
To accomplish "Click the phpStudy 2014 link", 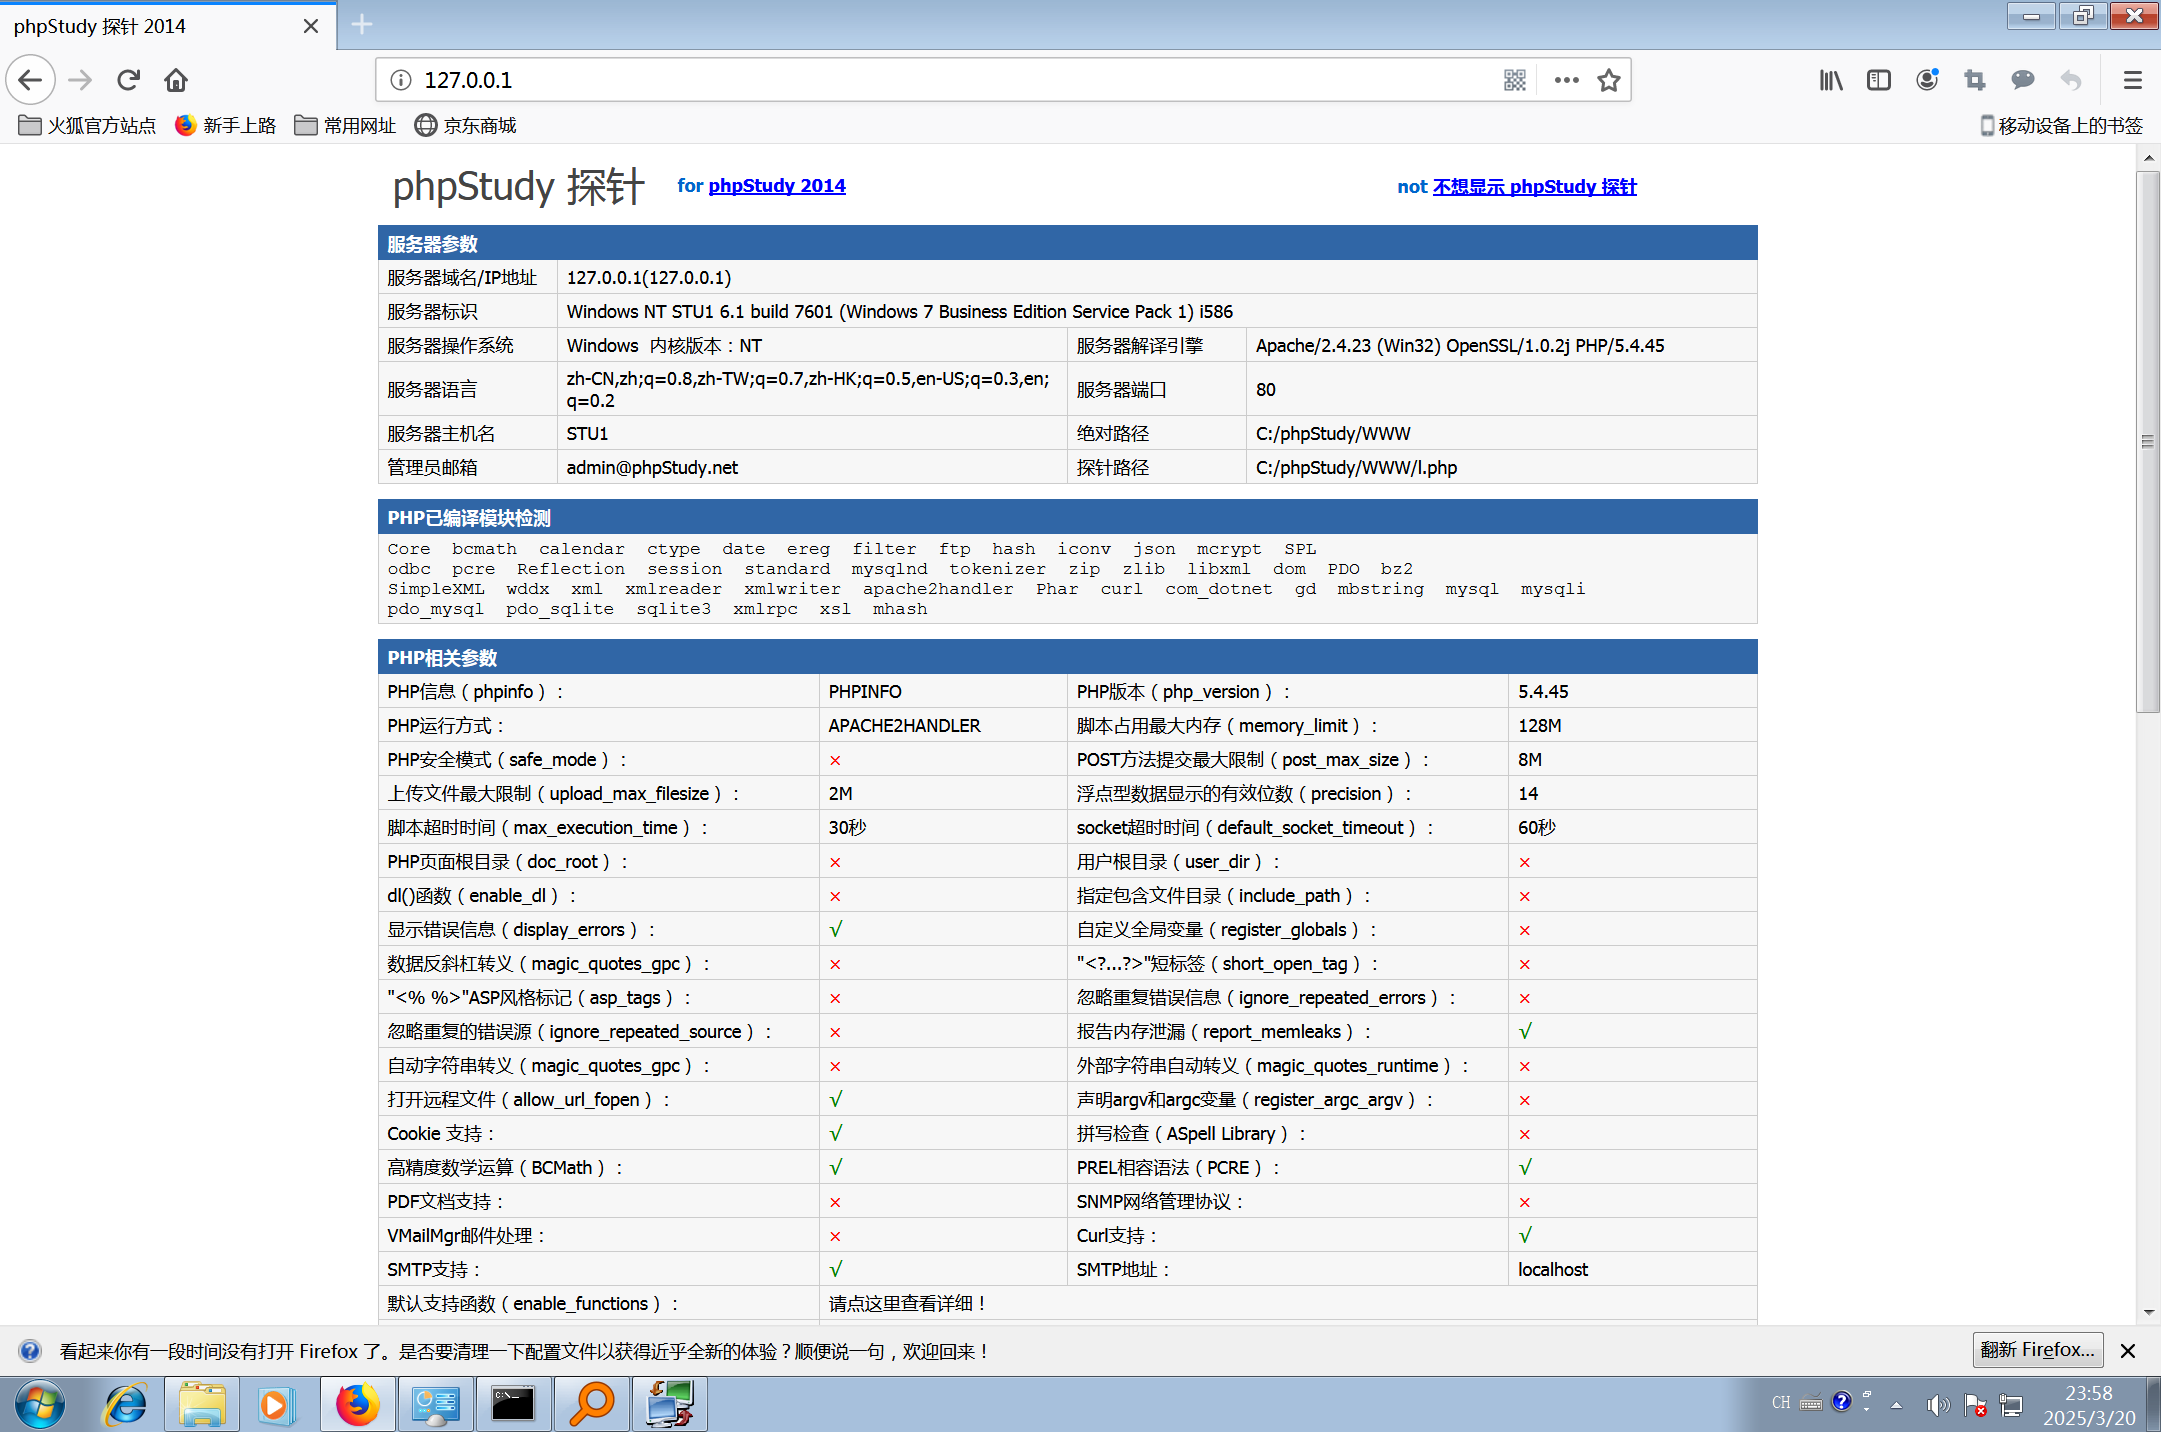I will 776,186.
